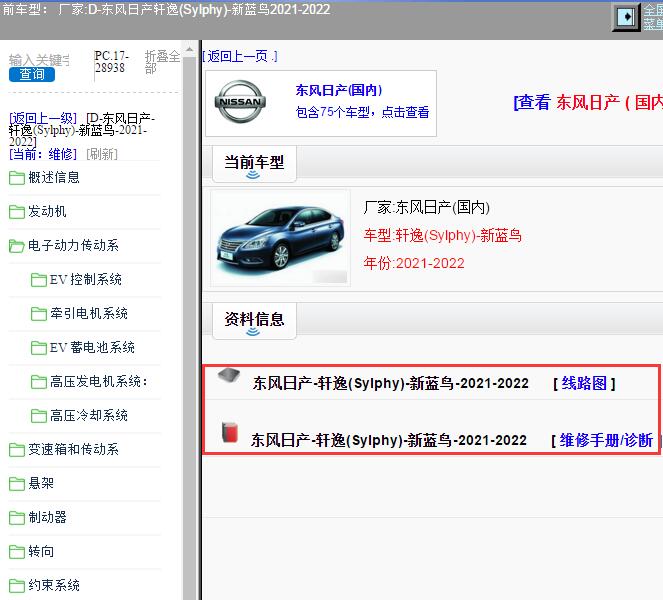This screenshot has width=663, height=600.
Task: Open the 维修手册/诊断 link
Action: [x=606, y=441]
